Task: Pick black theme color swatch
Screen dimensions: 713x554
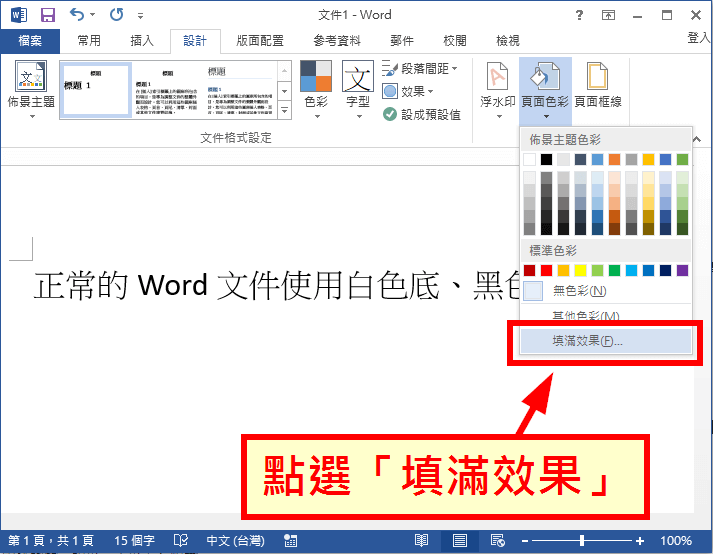Action: [x=546, y=159]
